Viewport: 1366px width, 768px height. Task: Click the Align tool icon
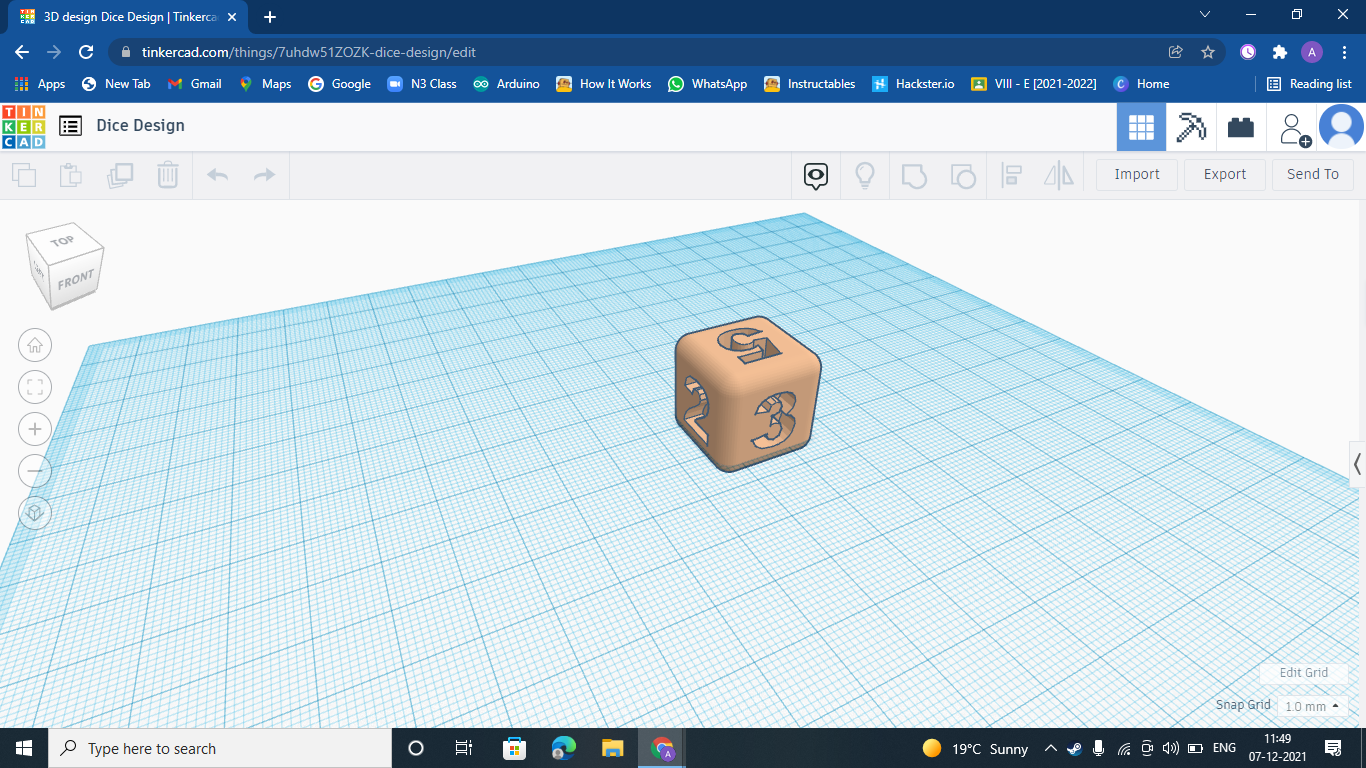pyautogui.click(x=1011, y=176)
